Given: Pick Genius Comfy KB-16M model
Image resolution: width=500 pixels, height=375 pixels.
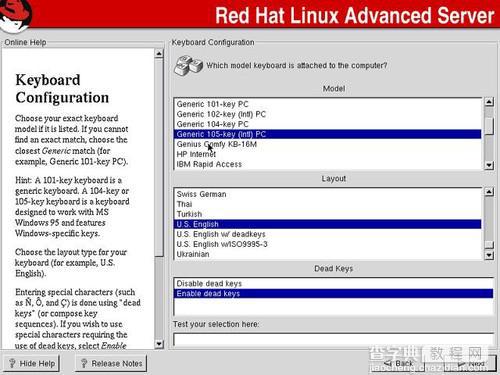Looking at the screenshot, I should pos(327,144).
